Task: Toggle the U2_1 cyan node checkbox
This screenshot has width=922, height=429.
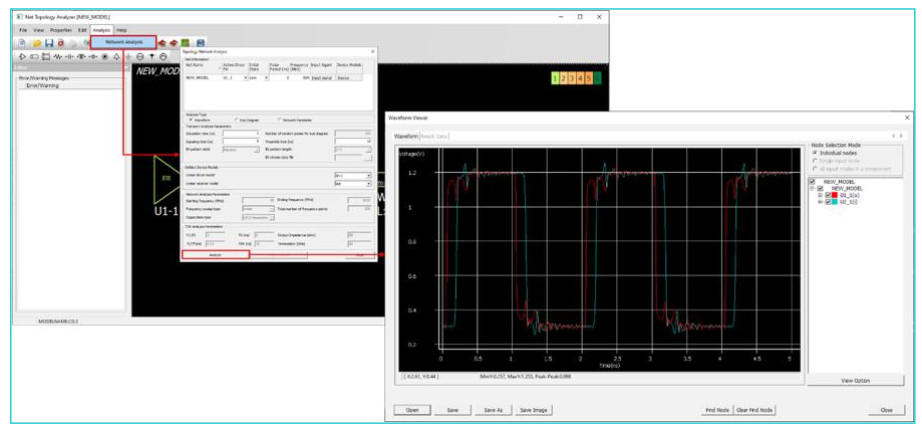Action: point(829,202)
